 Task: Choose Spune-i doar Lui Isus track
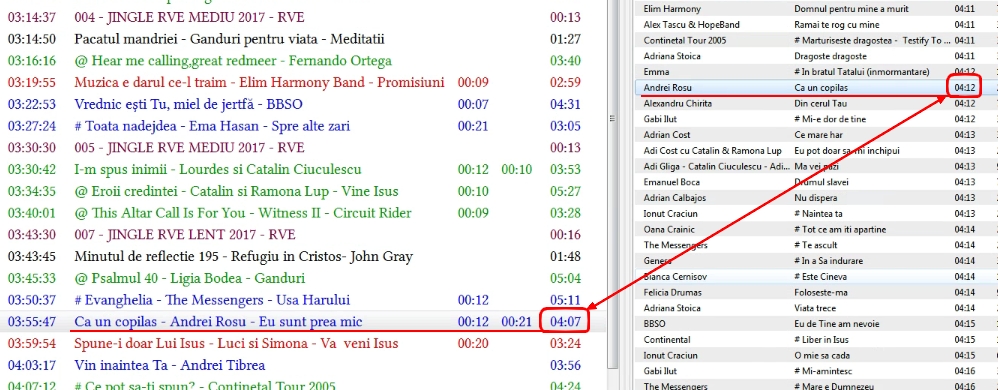(303, 344)
